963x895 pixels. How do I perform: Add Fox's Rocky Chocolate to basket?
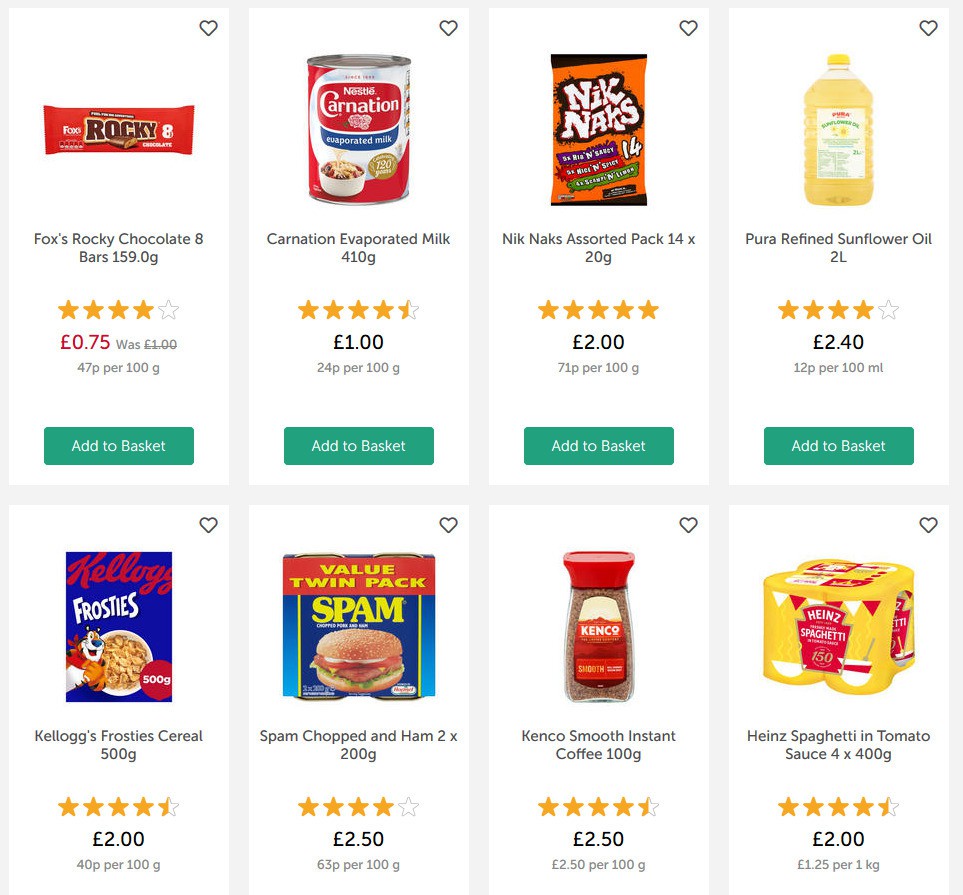click(x=119, y=446)
